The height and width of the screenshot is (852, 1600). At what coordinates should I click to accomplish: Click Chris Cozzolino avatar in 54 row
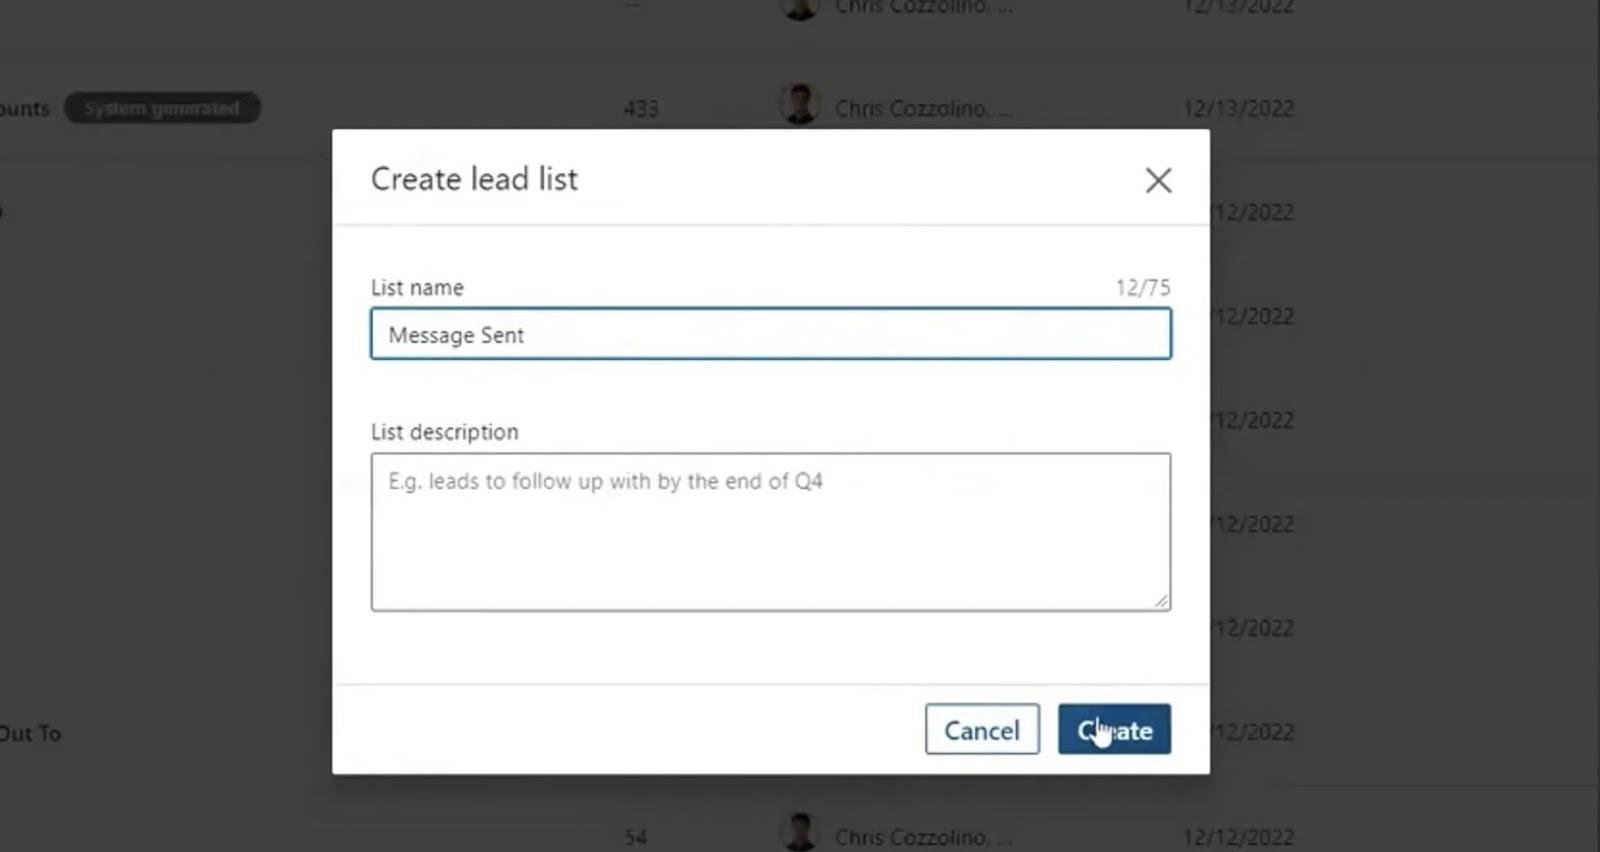tap(800, 833)
